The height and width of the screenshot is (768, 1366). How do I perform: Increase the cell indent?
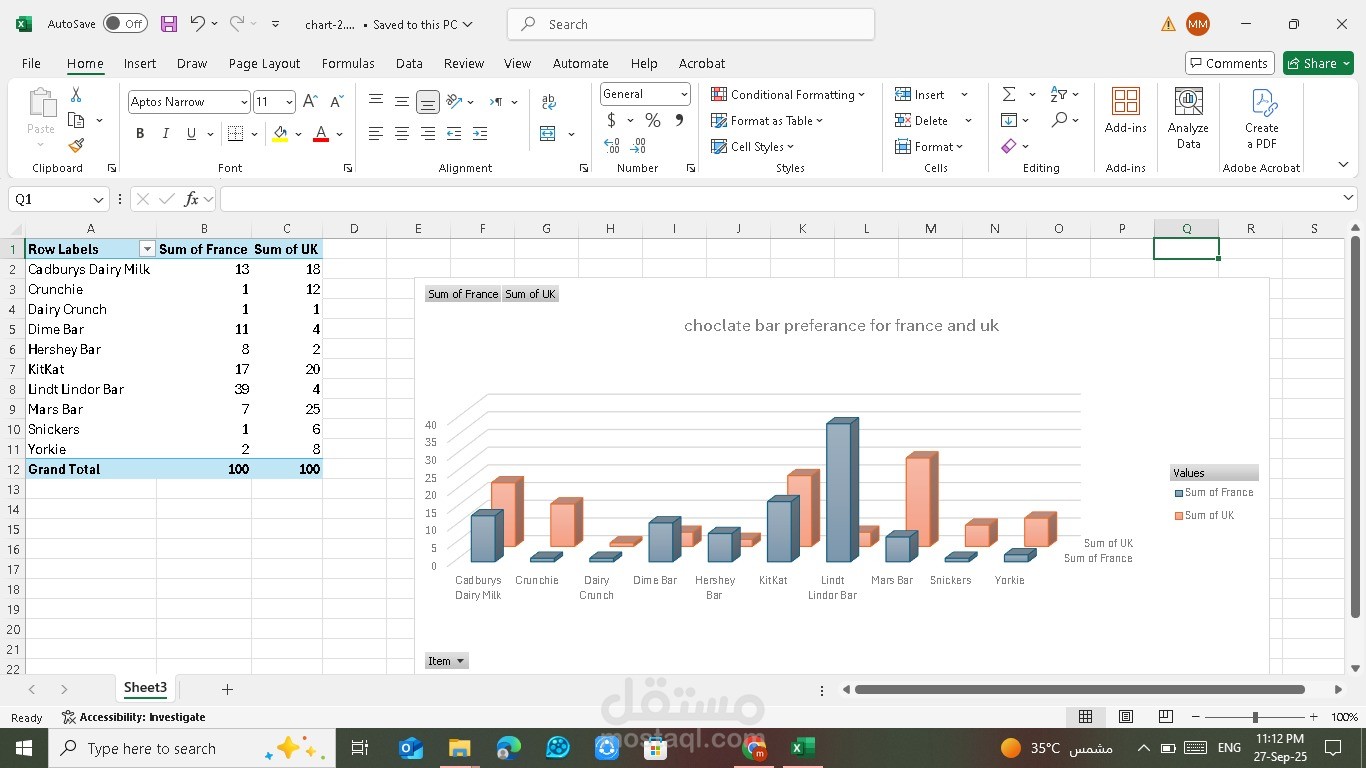coord(480,134)
